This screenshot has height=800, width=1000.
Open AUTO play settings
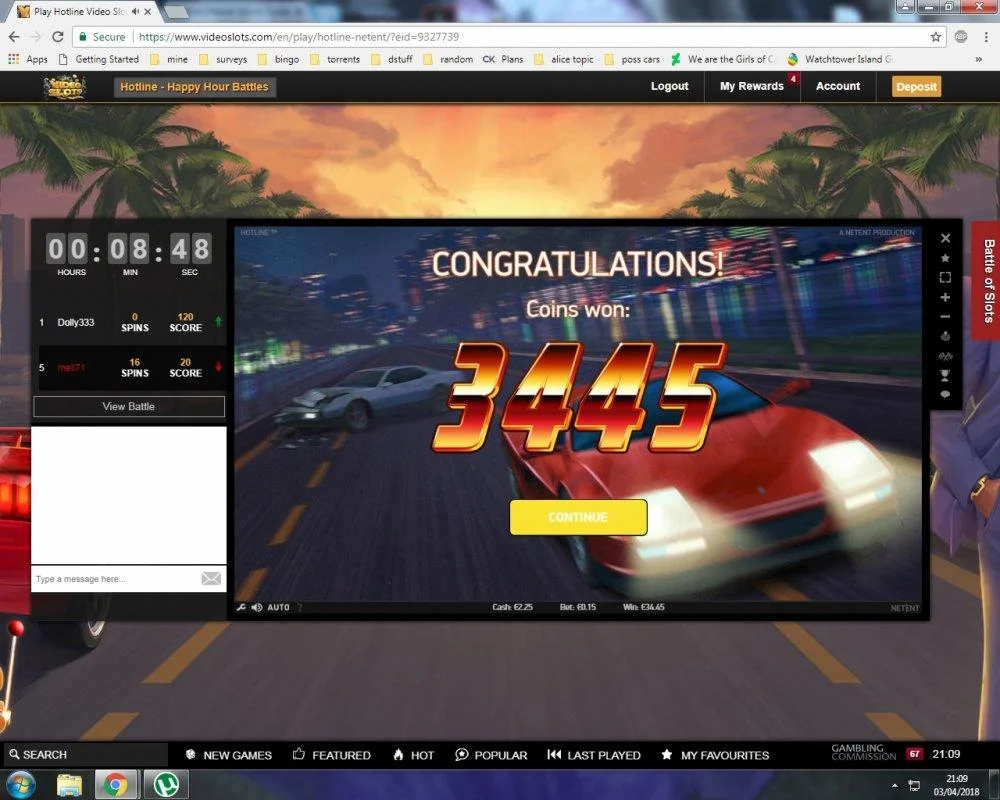(278, 607)
